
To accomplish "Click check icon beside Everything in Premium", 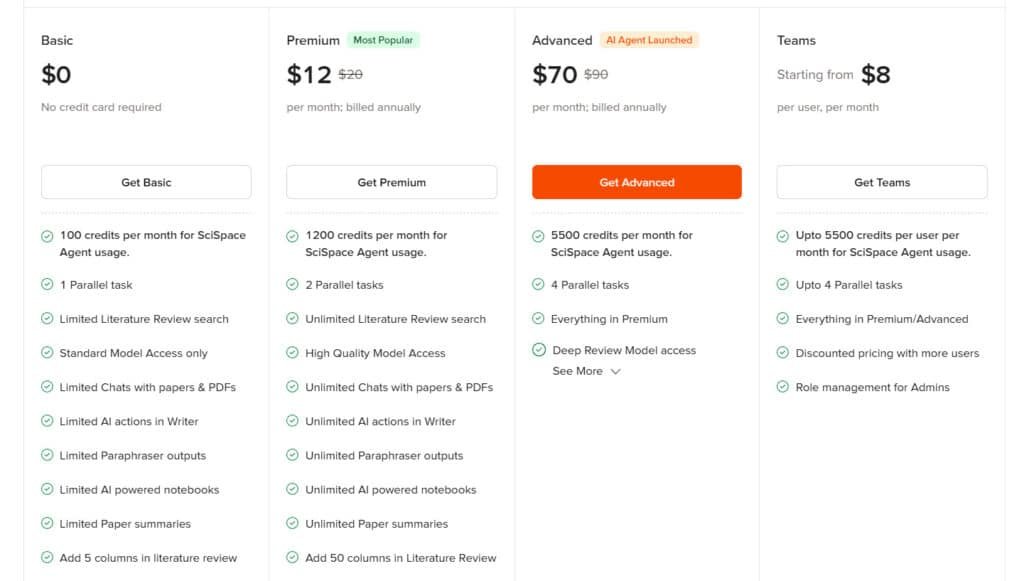I will [539, 319].
